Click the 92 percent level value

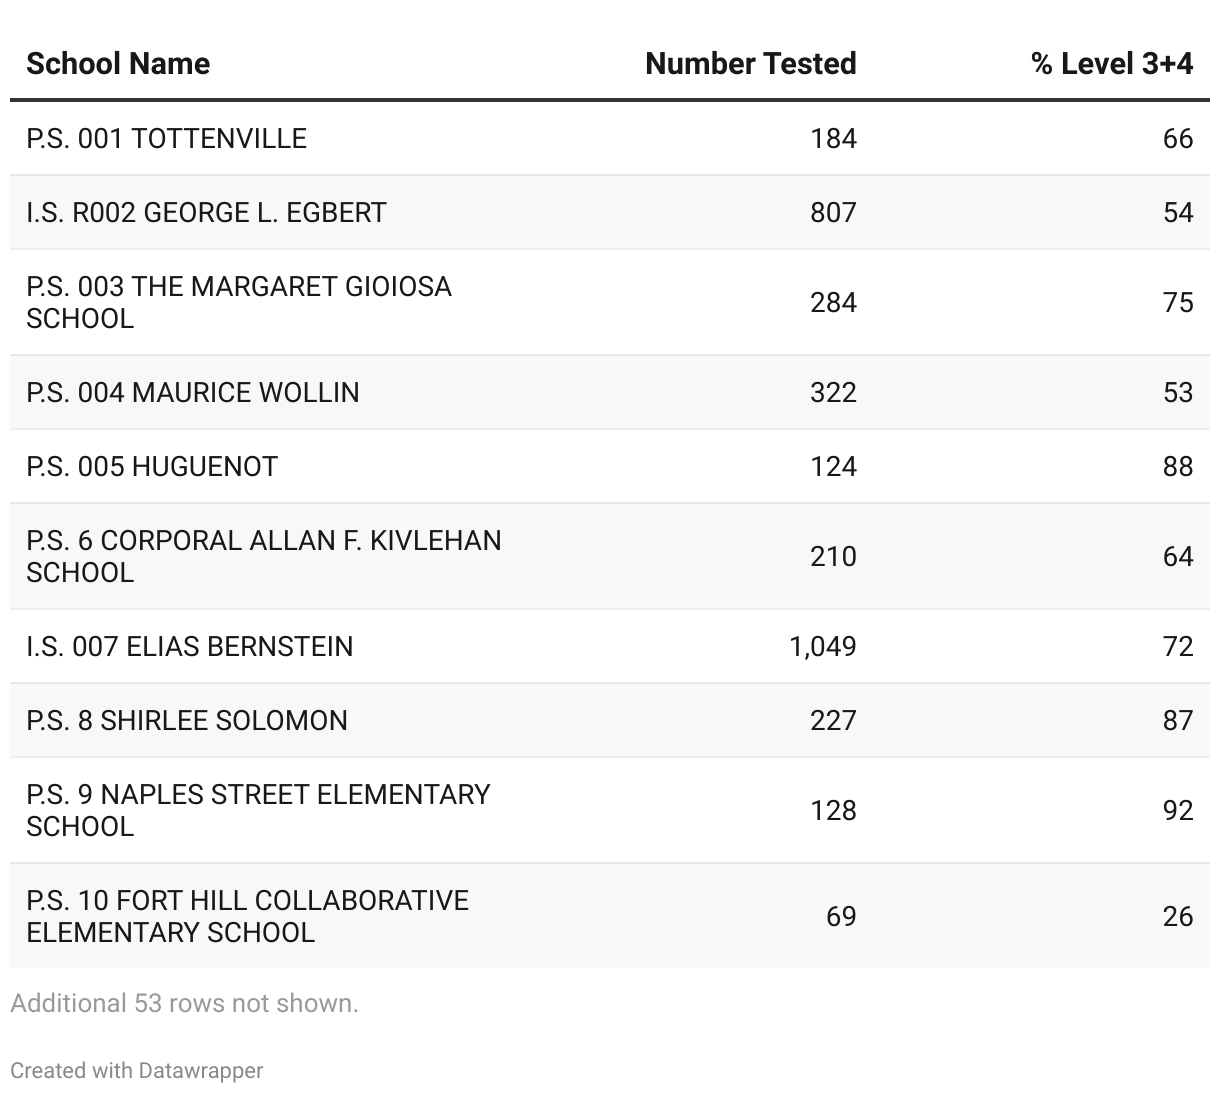(1177, 810)
